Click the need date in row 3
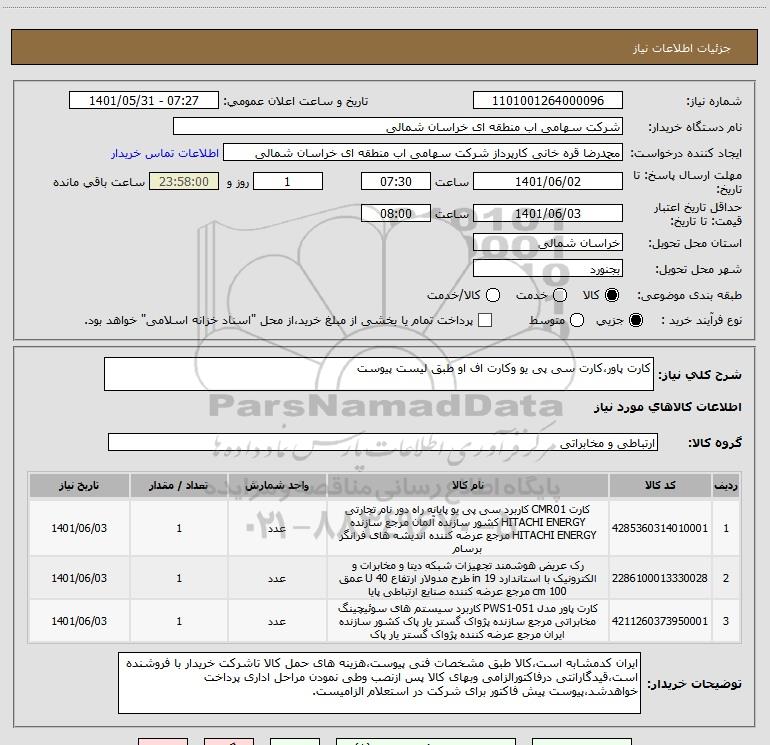Image resolution: width=770 pixels, height=745 pixels. (79, 621)
